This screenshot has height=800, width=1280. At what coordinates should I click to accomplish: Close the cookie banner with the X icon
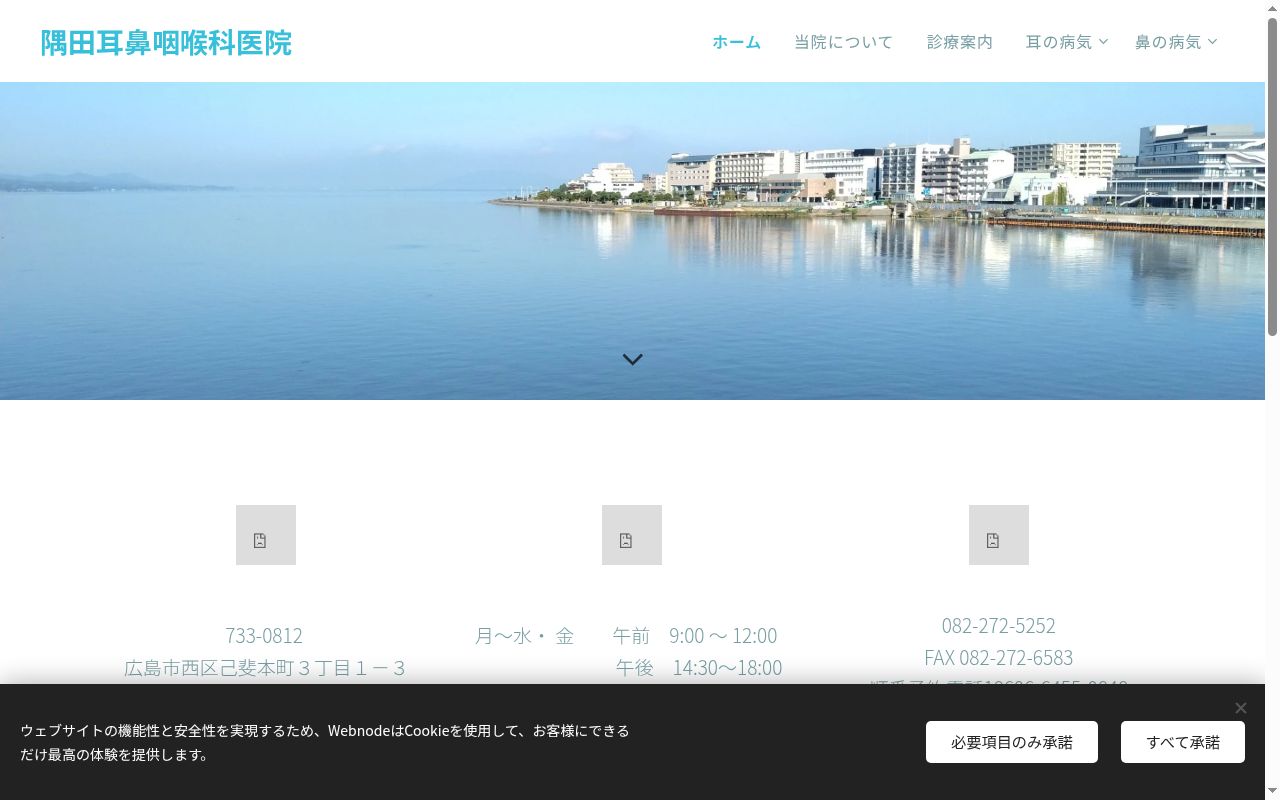point(1240,708)
